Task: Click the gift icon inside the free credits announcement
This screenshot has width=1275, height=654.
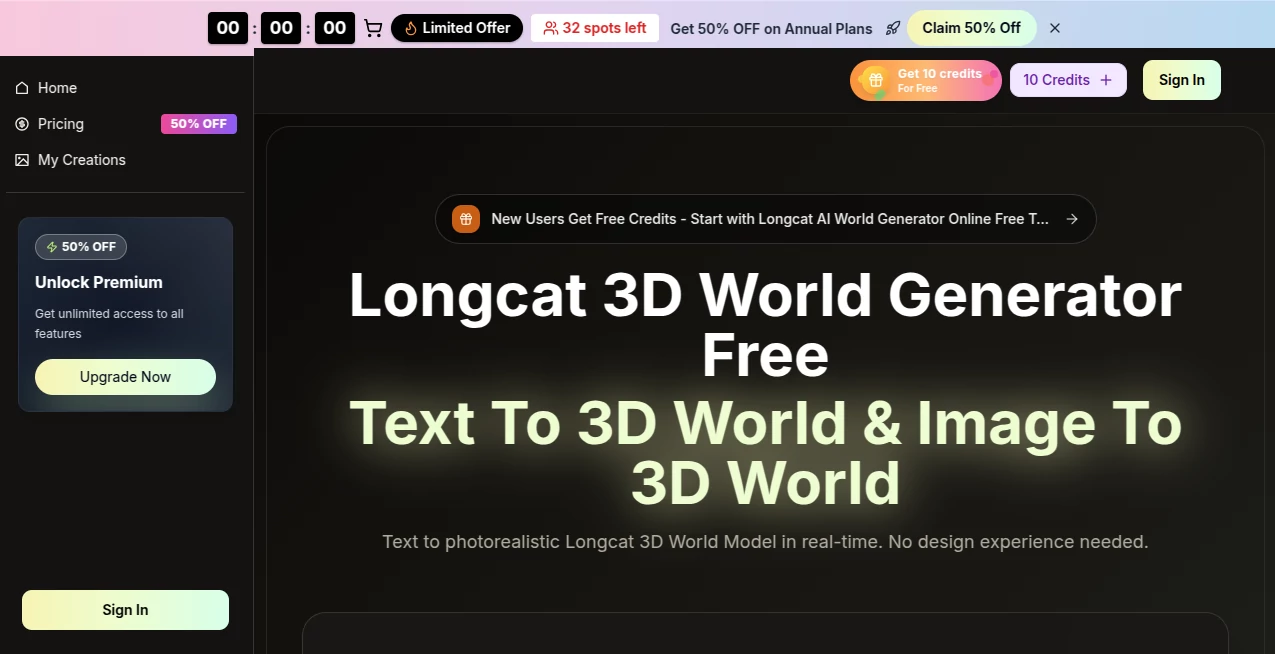Action: [465, 218]
